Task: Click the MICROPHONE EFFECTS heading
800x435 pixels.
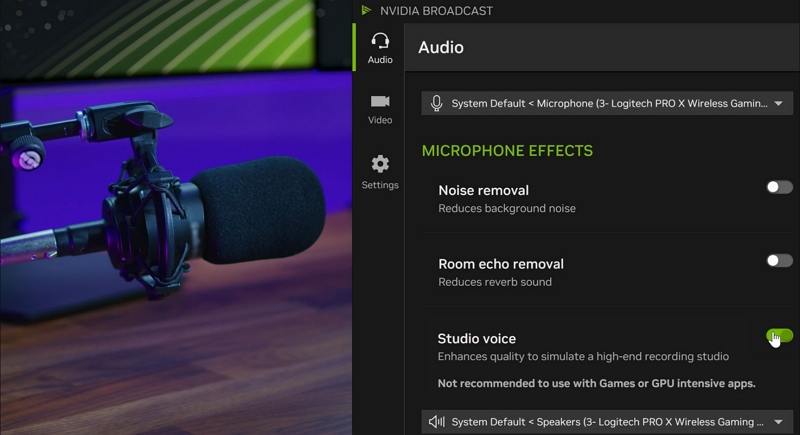Action: [507, 151]
